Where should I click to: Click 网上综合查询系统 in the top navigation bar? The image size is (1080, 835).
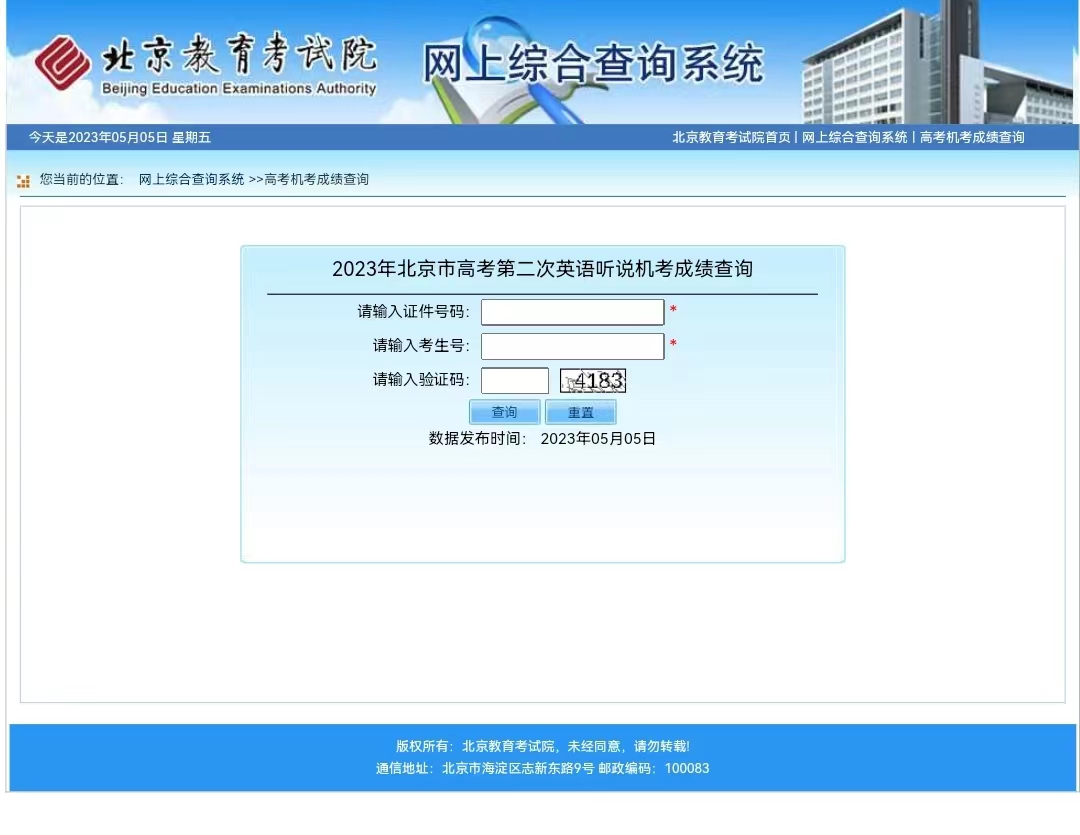point(853,137)
